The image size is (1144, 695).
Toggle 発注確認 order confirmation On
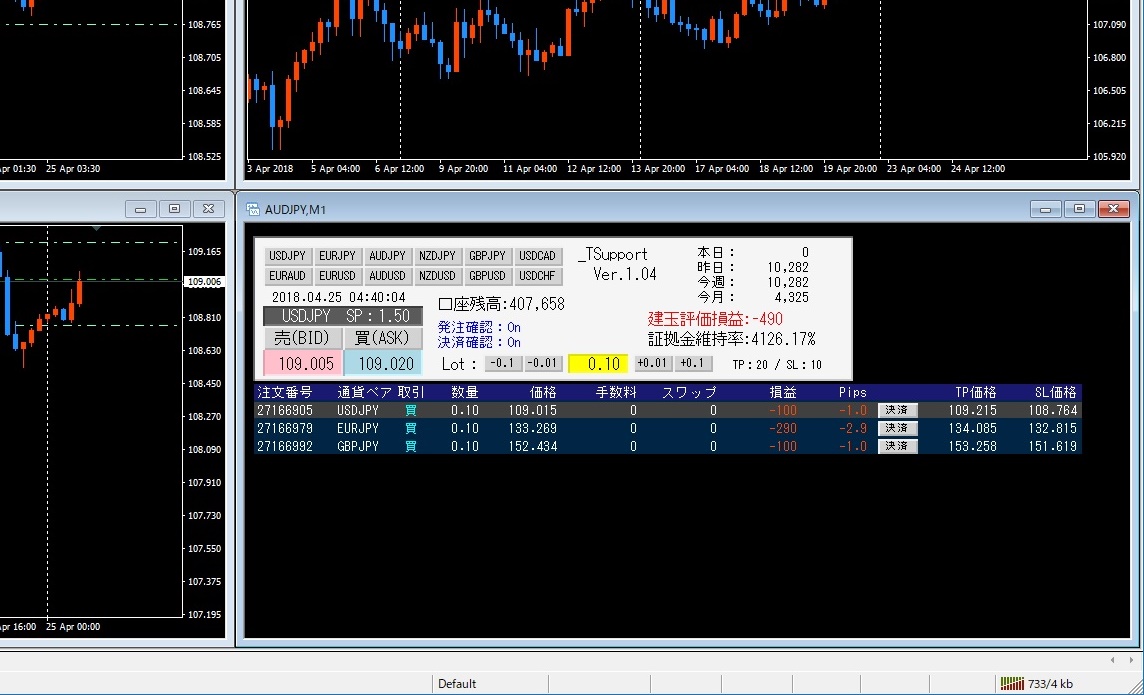tap(479, 327)
